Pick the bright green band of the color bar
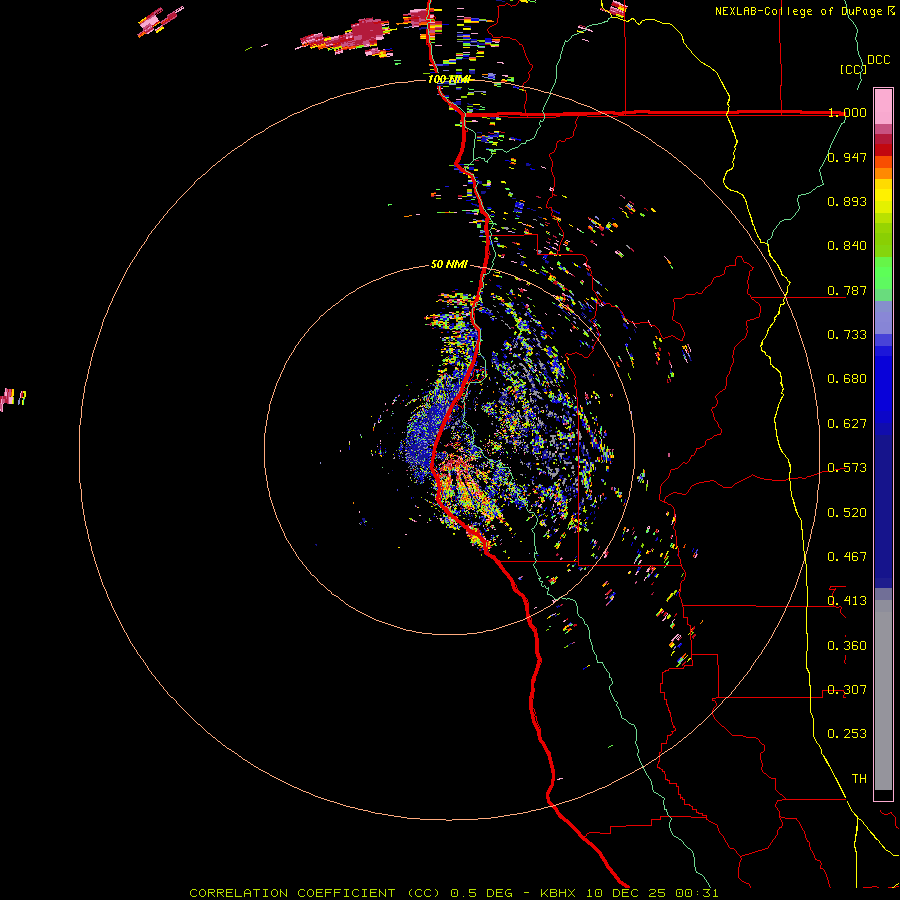 883,273
